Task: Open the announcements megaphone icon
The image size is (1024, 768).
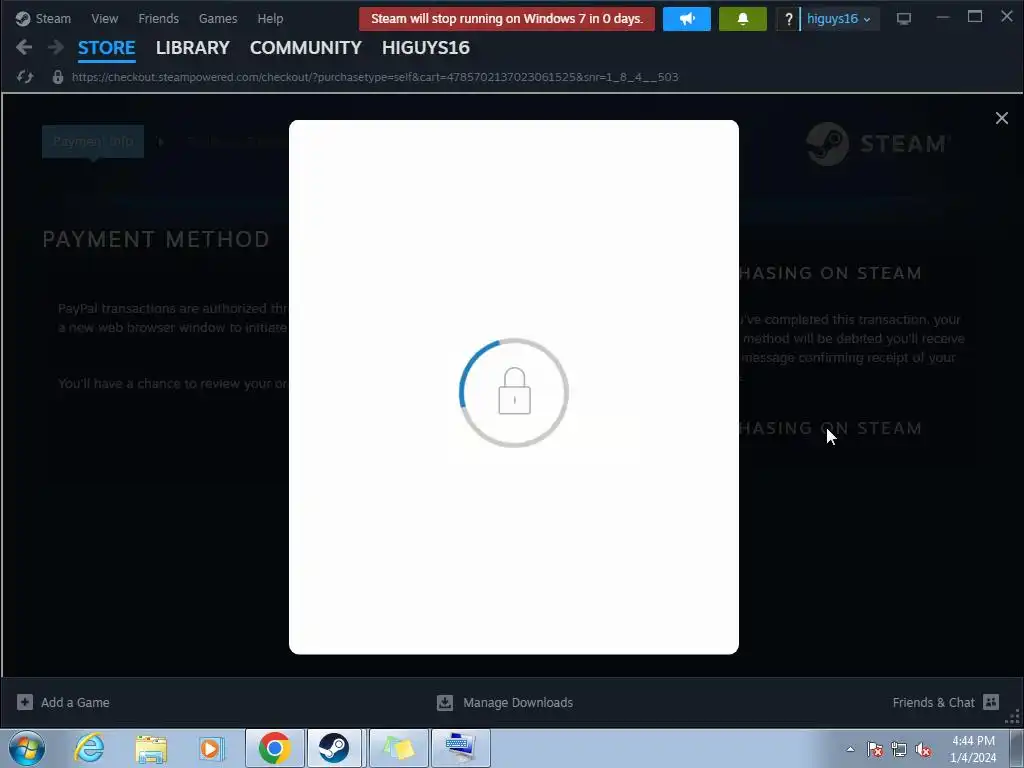Action: [686, 19]
